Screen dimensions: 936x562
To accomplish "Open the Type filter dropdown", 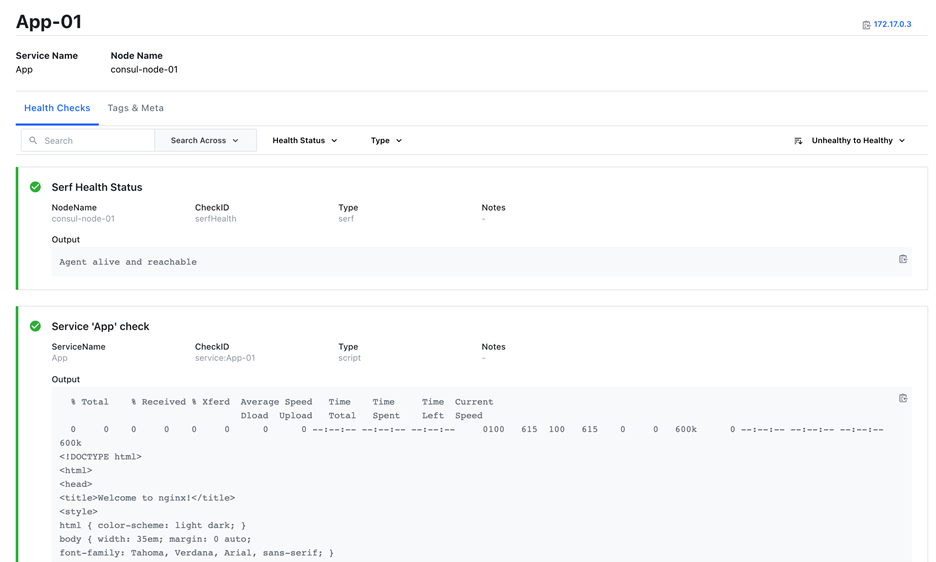I will click(386, 141).
